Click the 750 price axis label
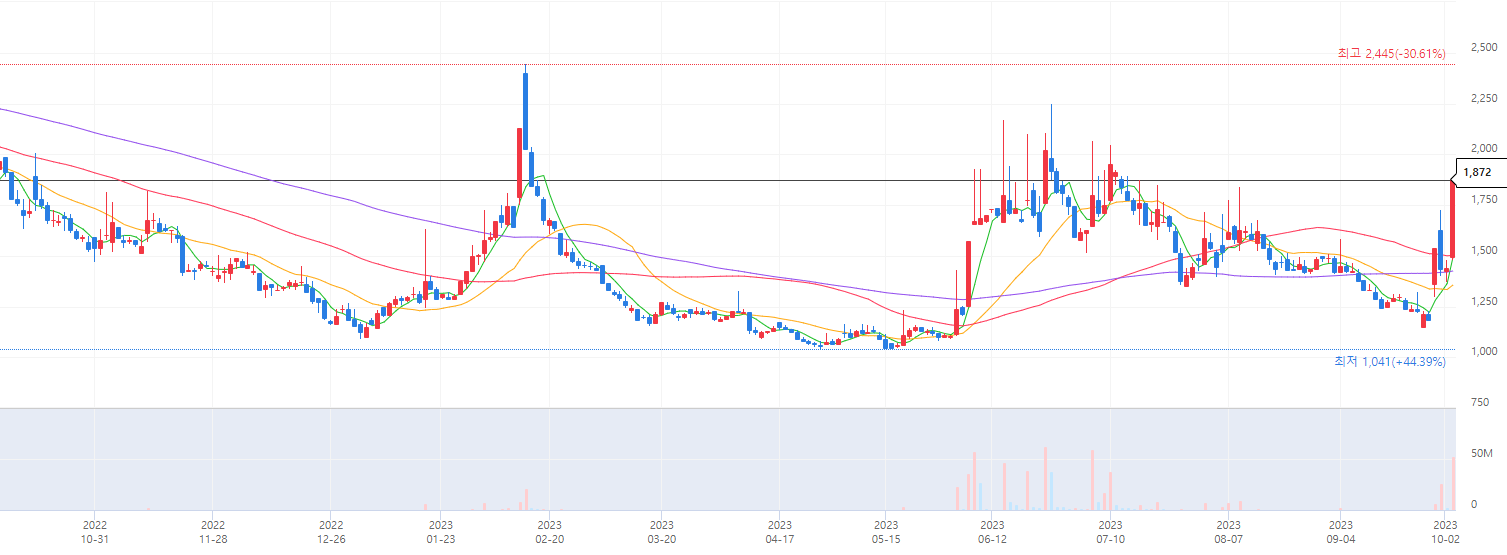This screenshot has width=1507, height=555. click(x=1480, y=402)
